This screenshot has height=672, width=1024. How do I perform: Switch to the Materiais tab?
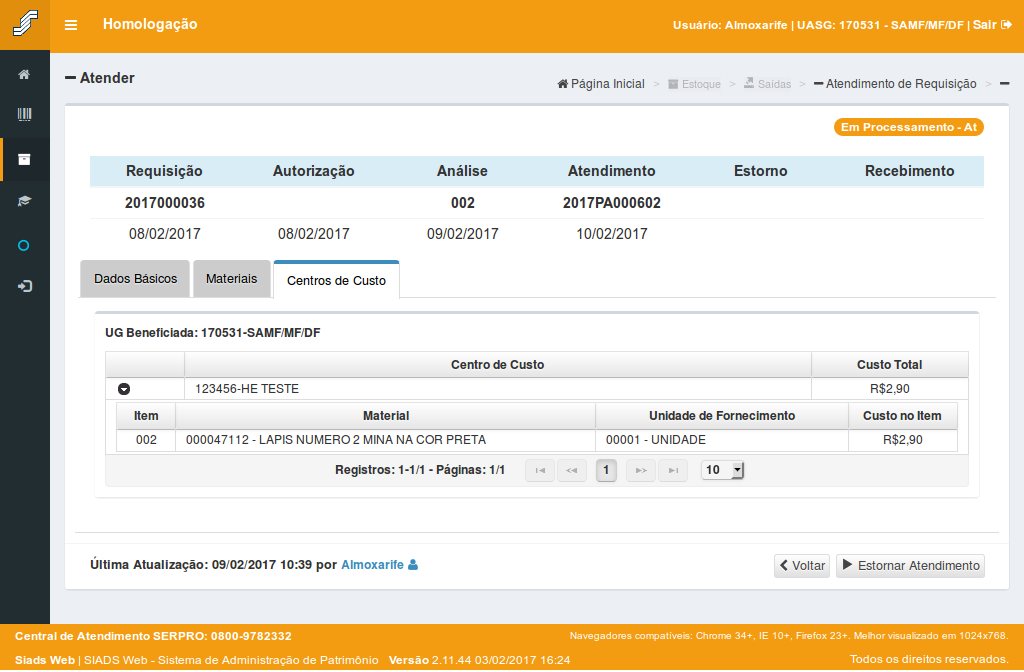pos(232,279)
